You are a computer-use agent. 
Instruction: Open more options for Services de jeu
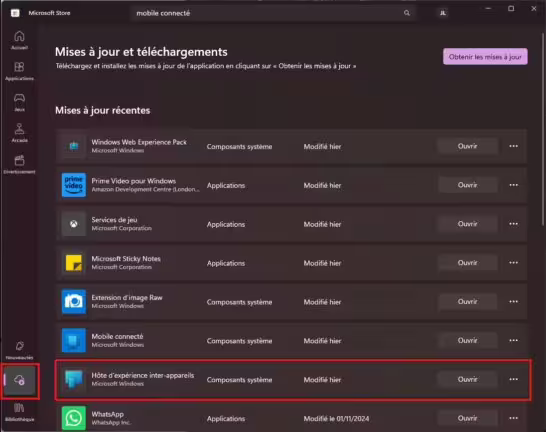tap(514, 224)
